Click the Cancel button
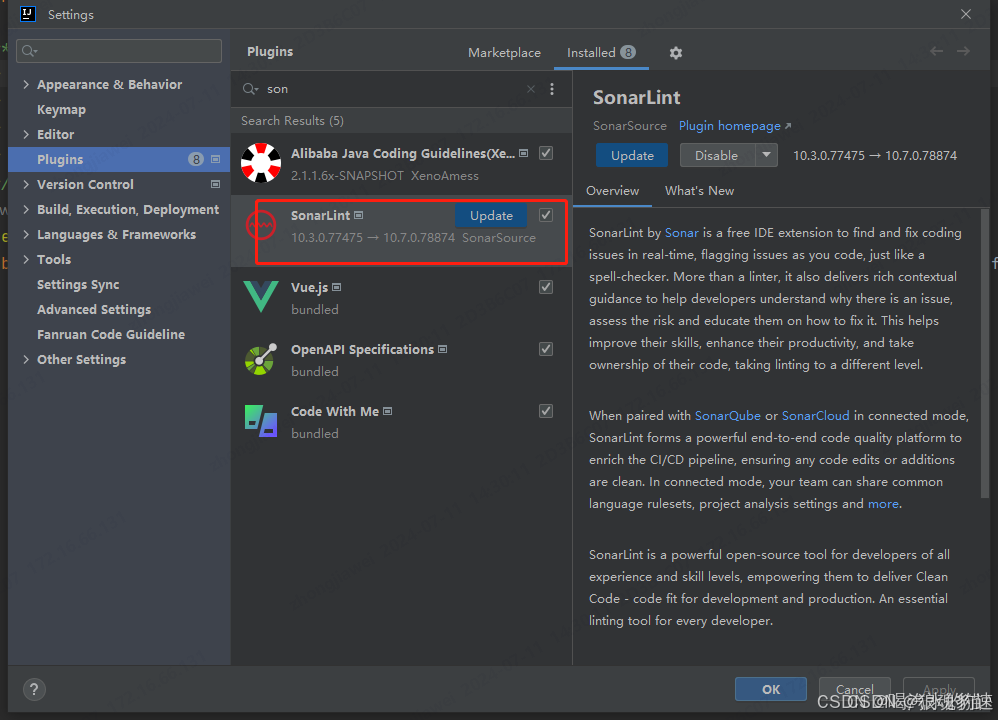 tap(854, 689)
